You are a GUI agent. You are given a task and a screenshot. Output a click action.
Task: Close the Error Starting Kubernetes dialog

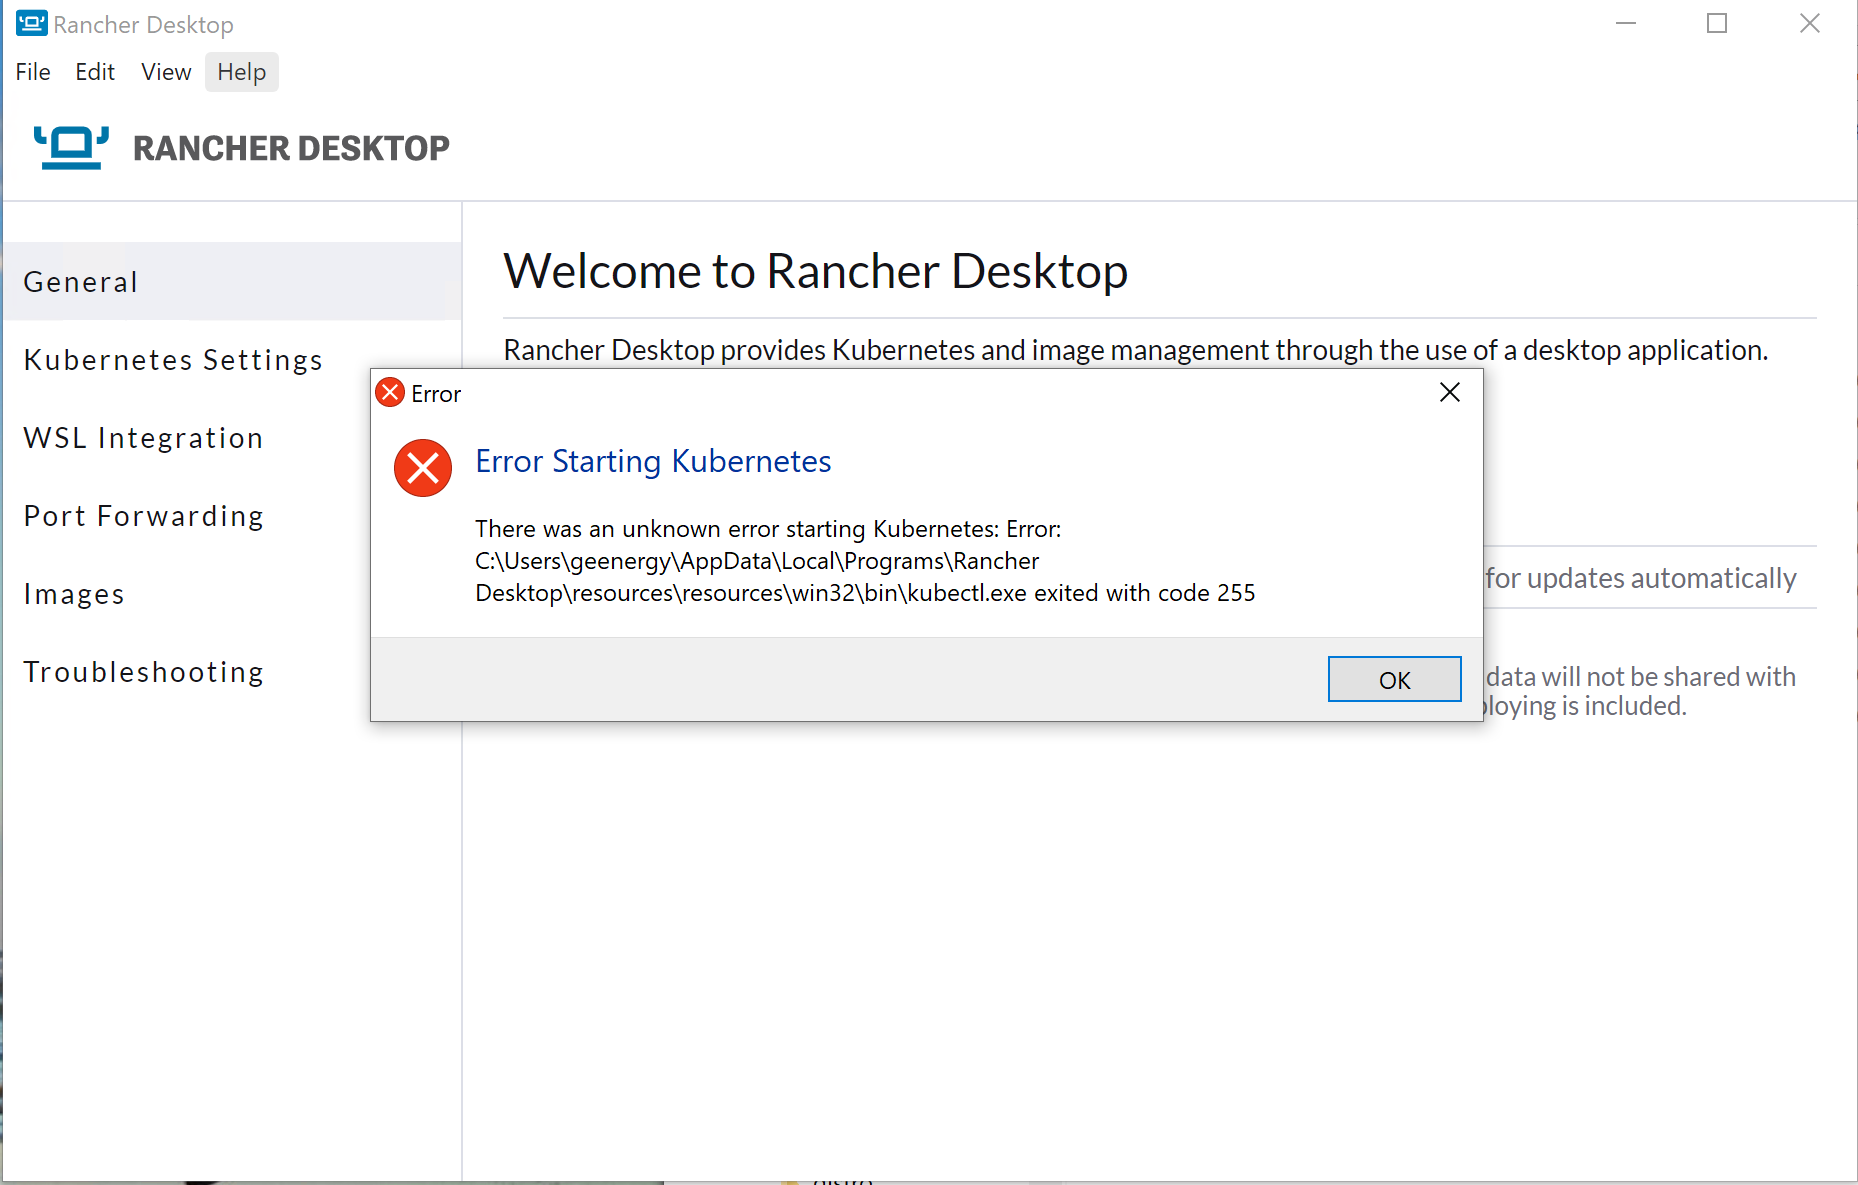pos(1449,392)
